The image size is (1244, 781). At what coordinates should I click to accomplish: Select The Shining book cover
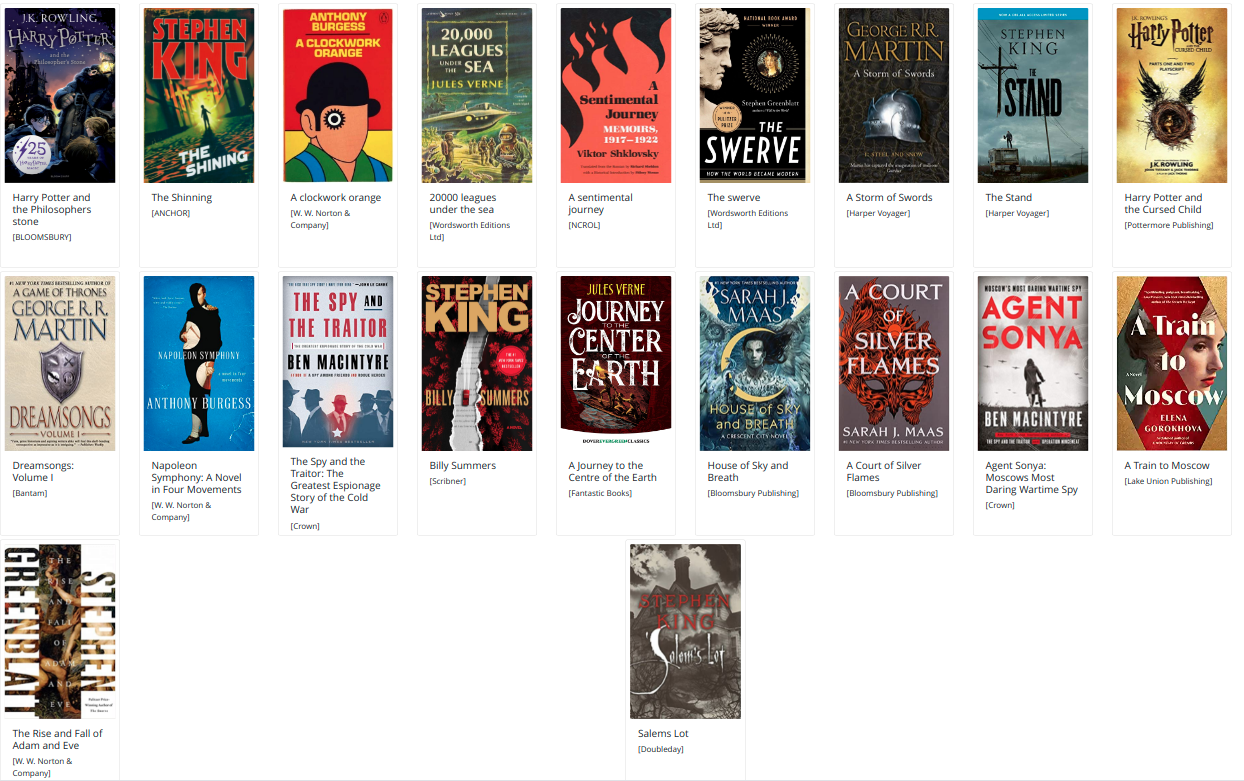coord(199,95)
